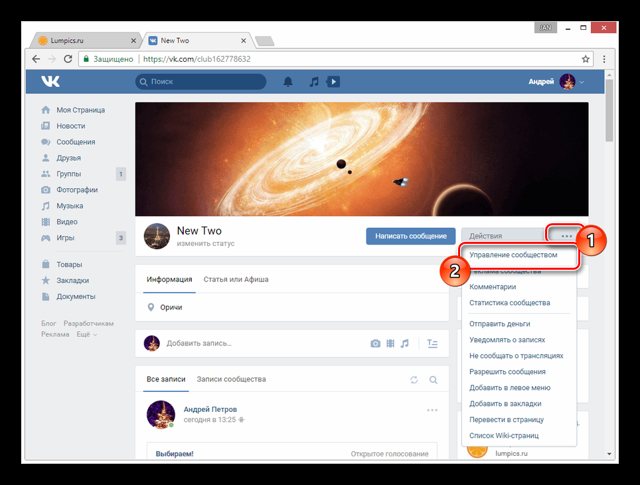The width and height of the screenshot is (640, 485).
Task: Reload the page with the refresh button
Action: (x=68, y=59)
